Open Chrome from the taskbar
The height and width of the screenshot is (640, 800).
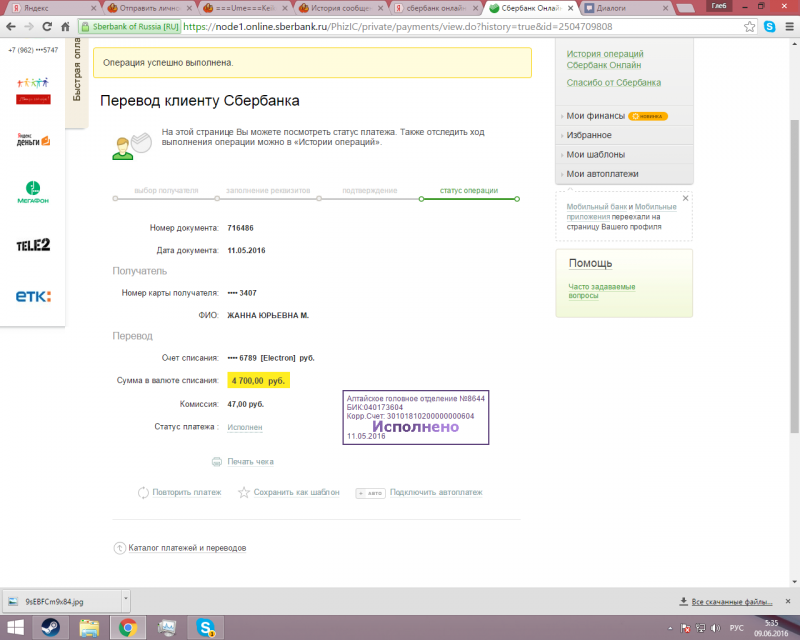pyautogui.click(x=128, y=628)
